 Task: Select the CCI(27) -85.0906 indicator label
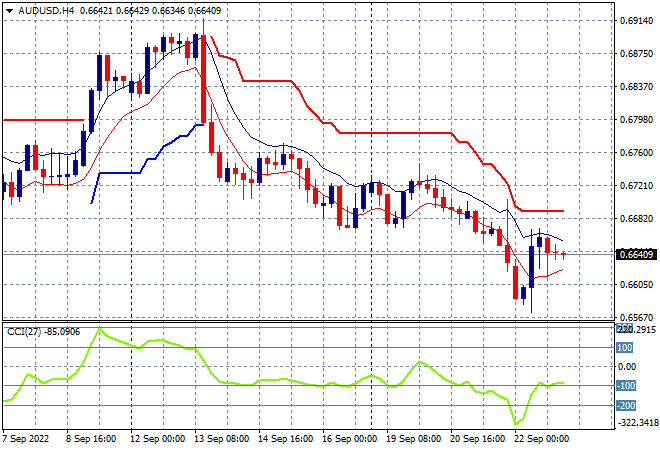pos(43,332)
